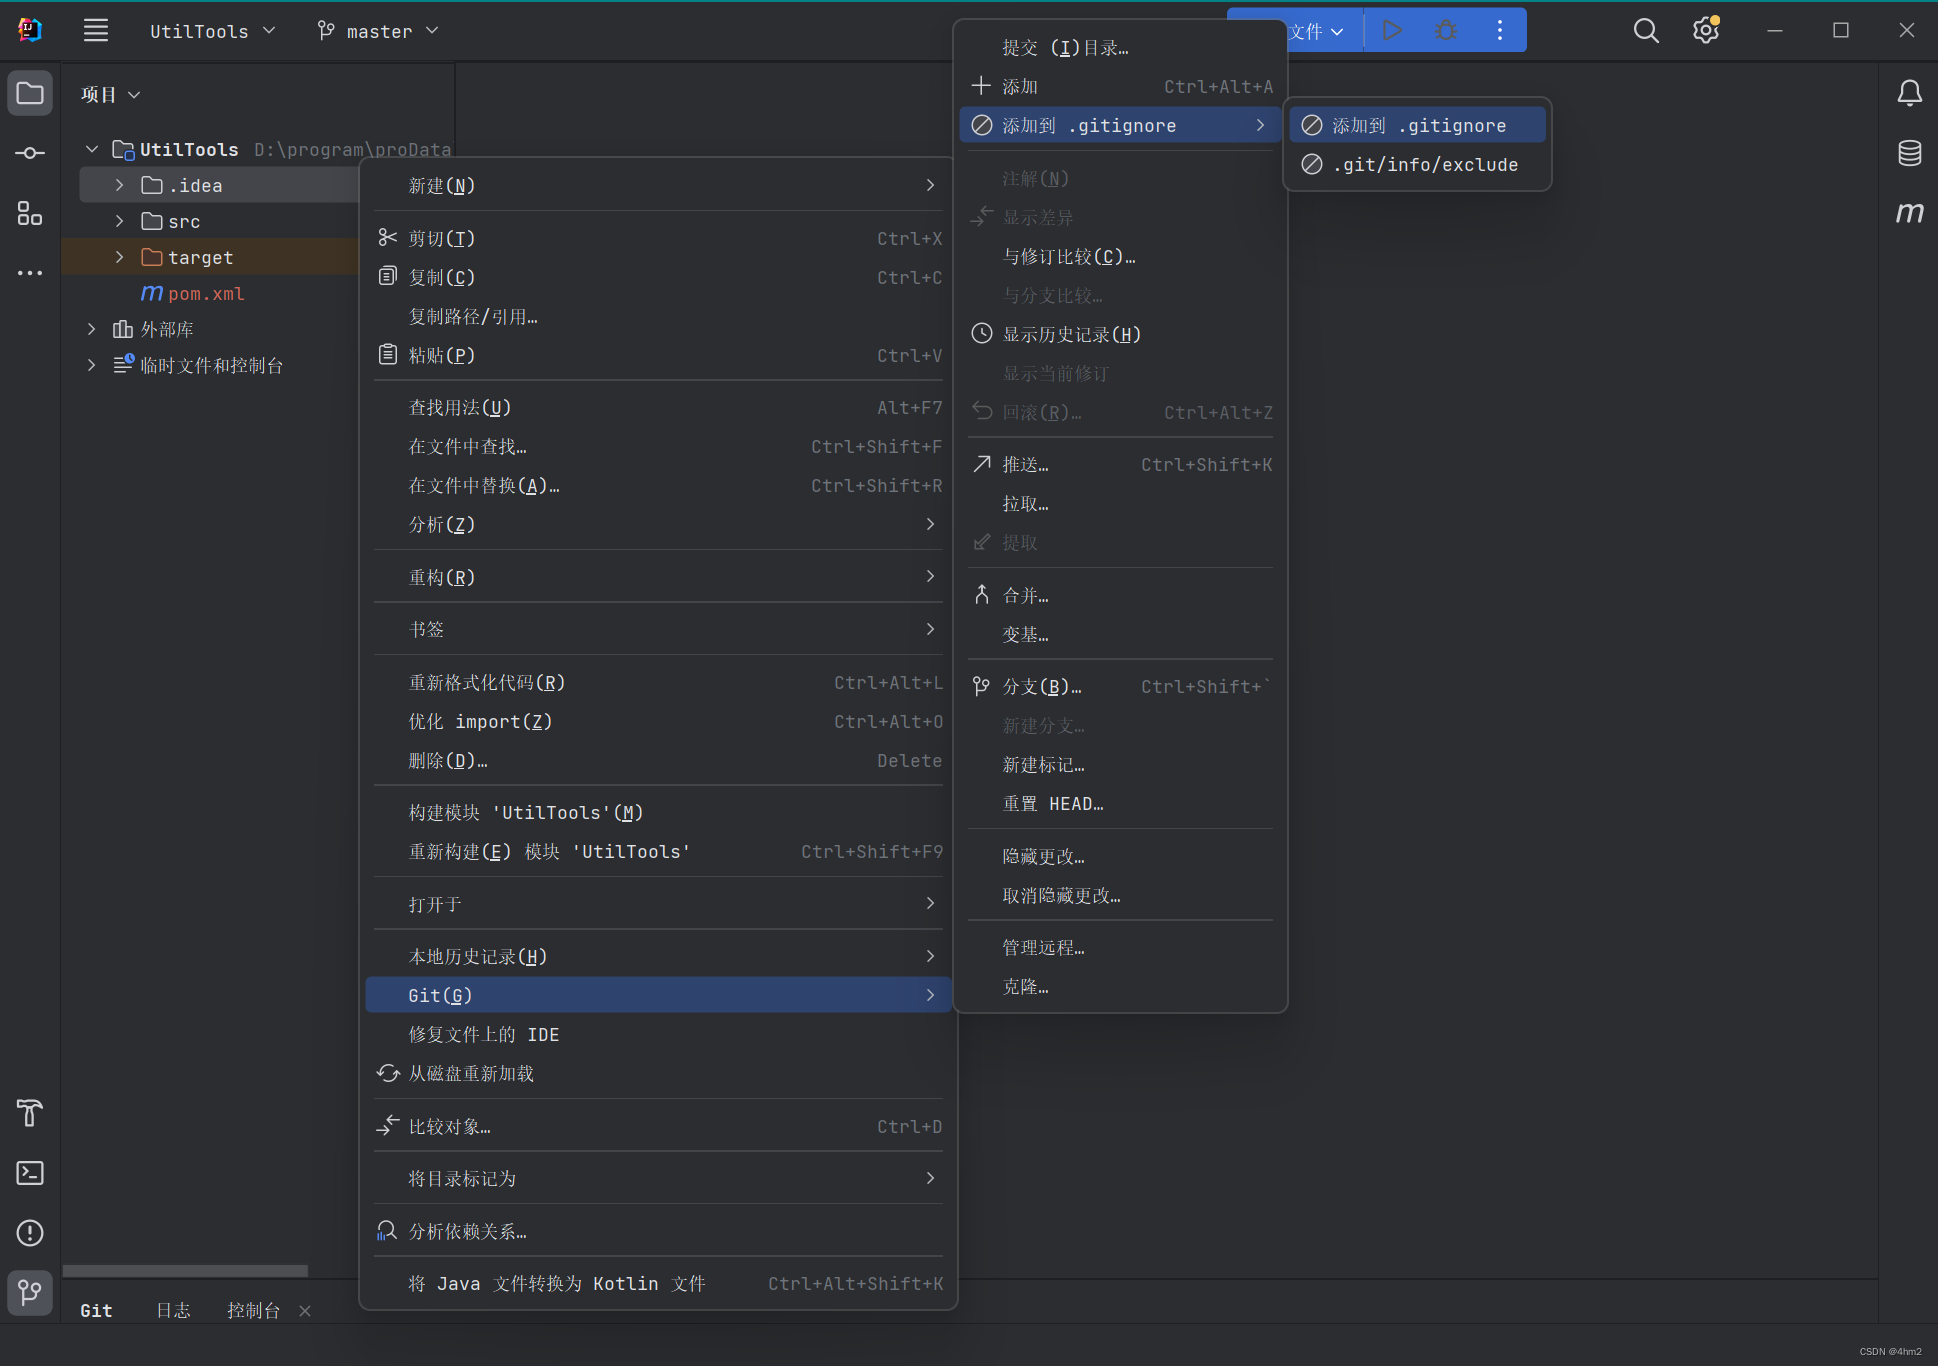This screenshot has width=1938, height=1366.
Task: Click the compare icon next to 比较对象
Action: click(388, 1126)
